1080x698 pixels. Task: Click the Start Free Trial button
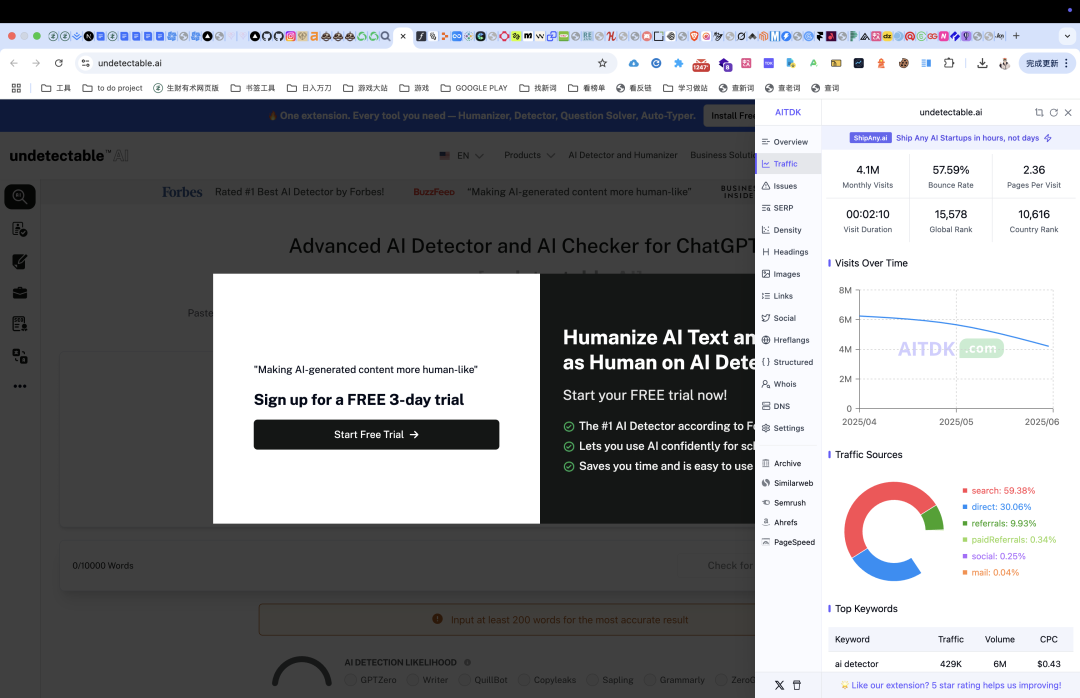coord(376,435)
